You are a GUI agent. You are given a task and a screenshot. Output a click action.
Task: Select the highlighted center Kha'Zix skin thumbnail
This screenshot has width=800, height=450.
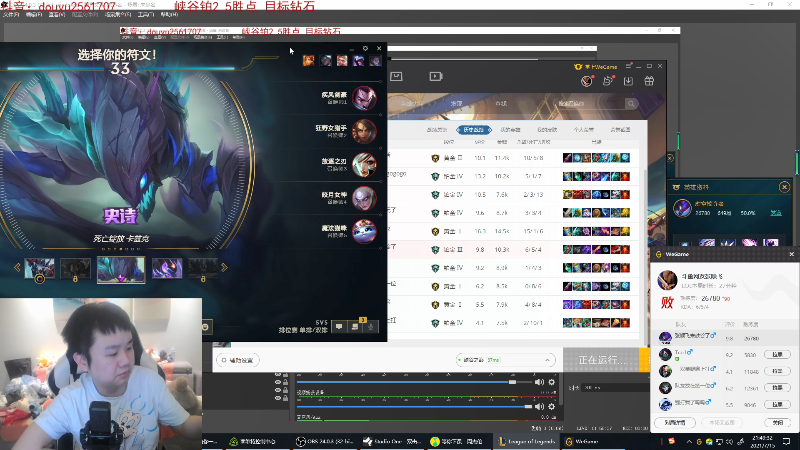(x=121, y=269)
